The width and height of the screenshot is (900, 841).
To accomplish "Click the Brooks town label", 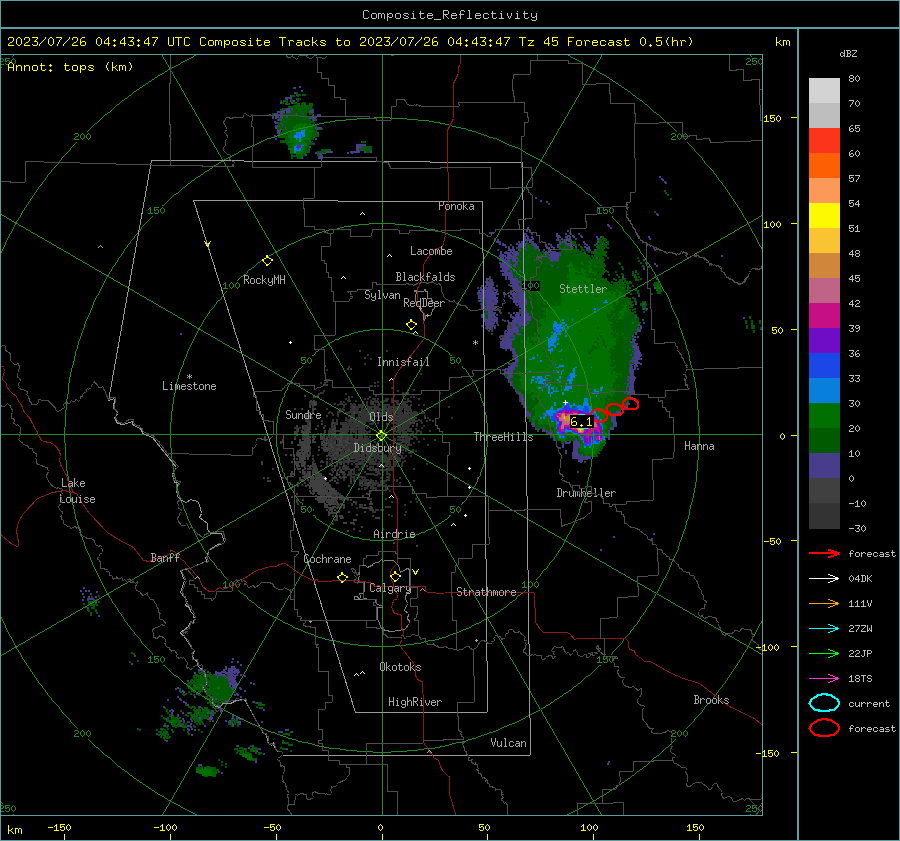I will tap(711, 700).
